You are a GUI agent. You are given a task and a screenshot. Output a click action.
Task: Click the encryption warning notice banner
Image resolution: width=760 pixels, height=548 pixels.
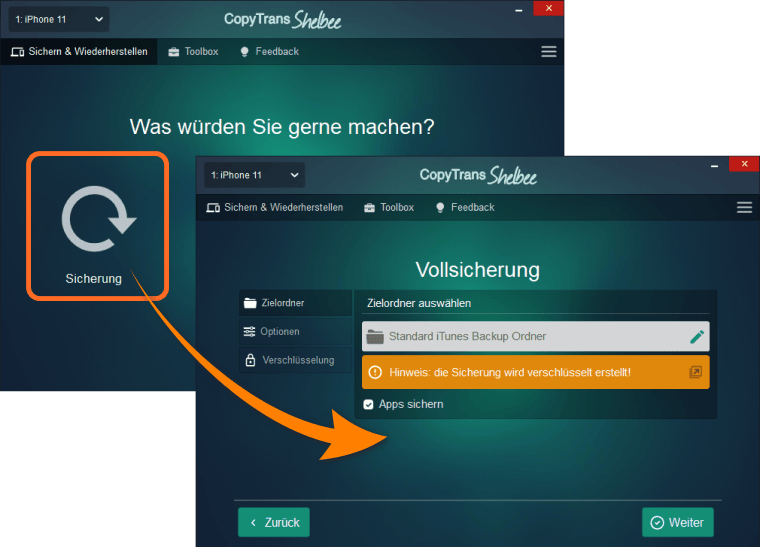536,372
